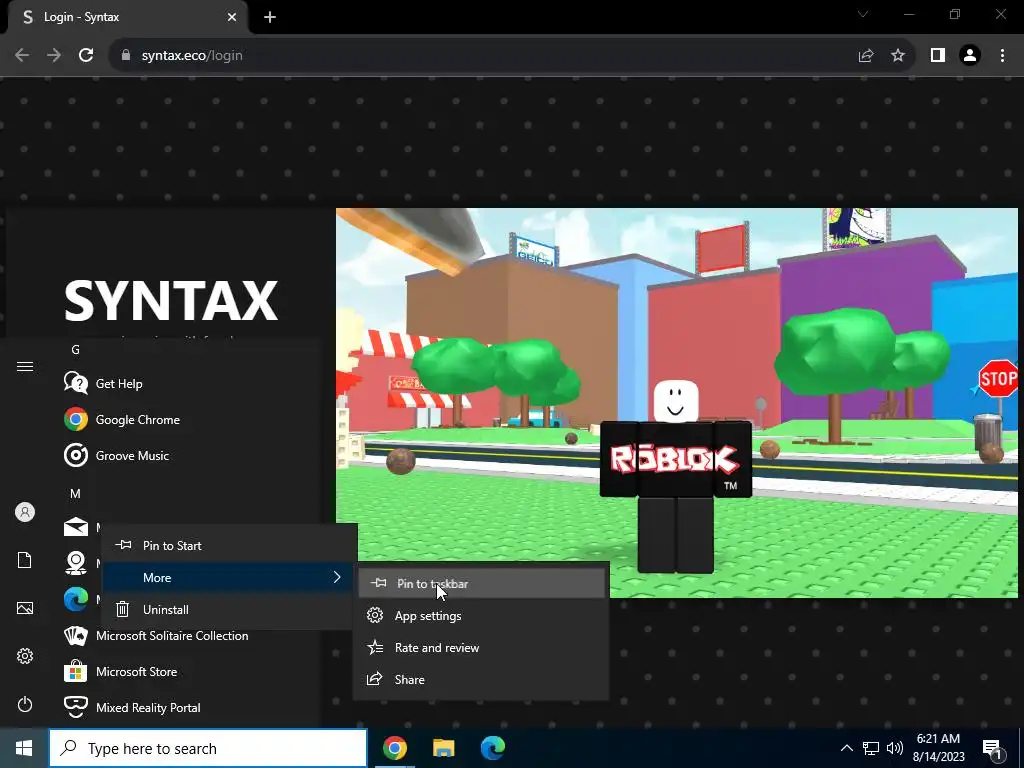Click the network tray icon
This screenshot has height=768, width=1024.
tap(871, 748)
